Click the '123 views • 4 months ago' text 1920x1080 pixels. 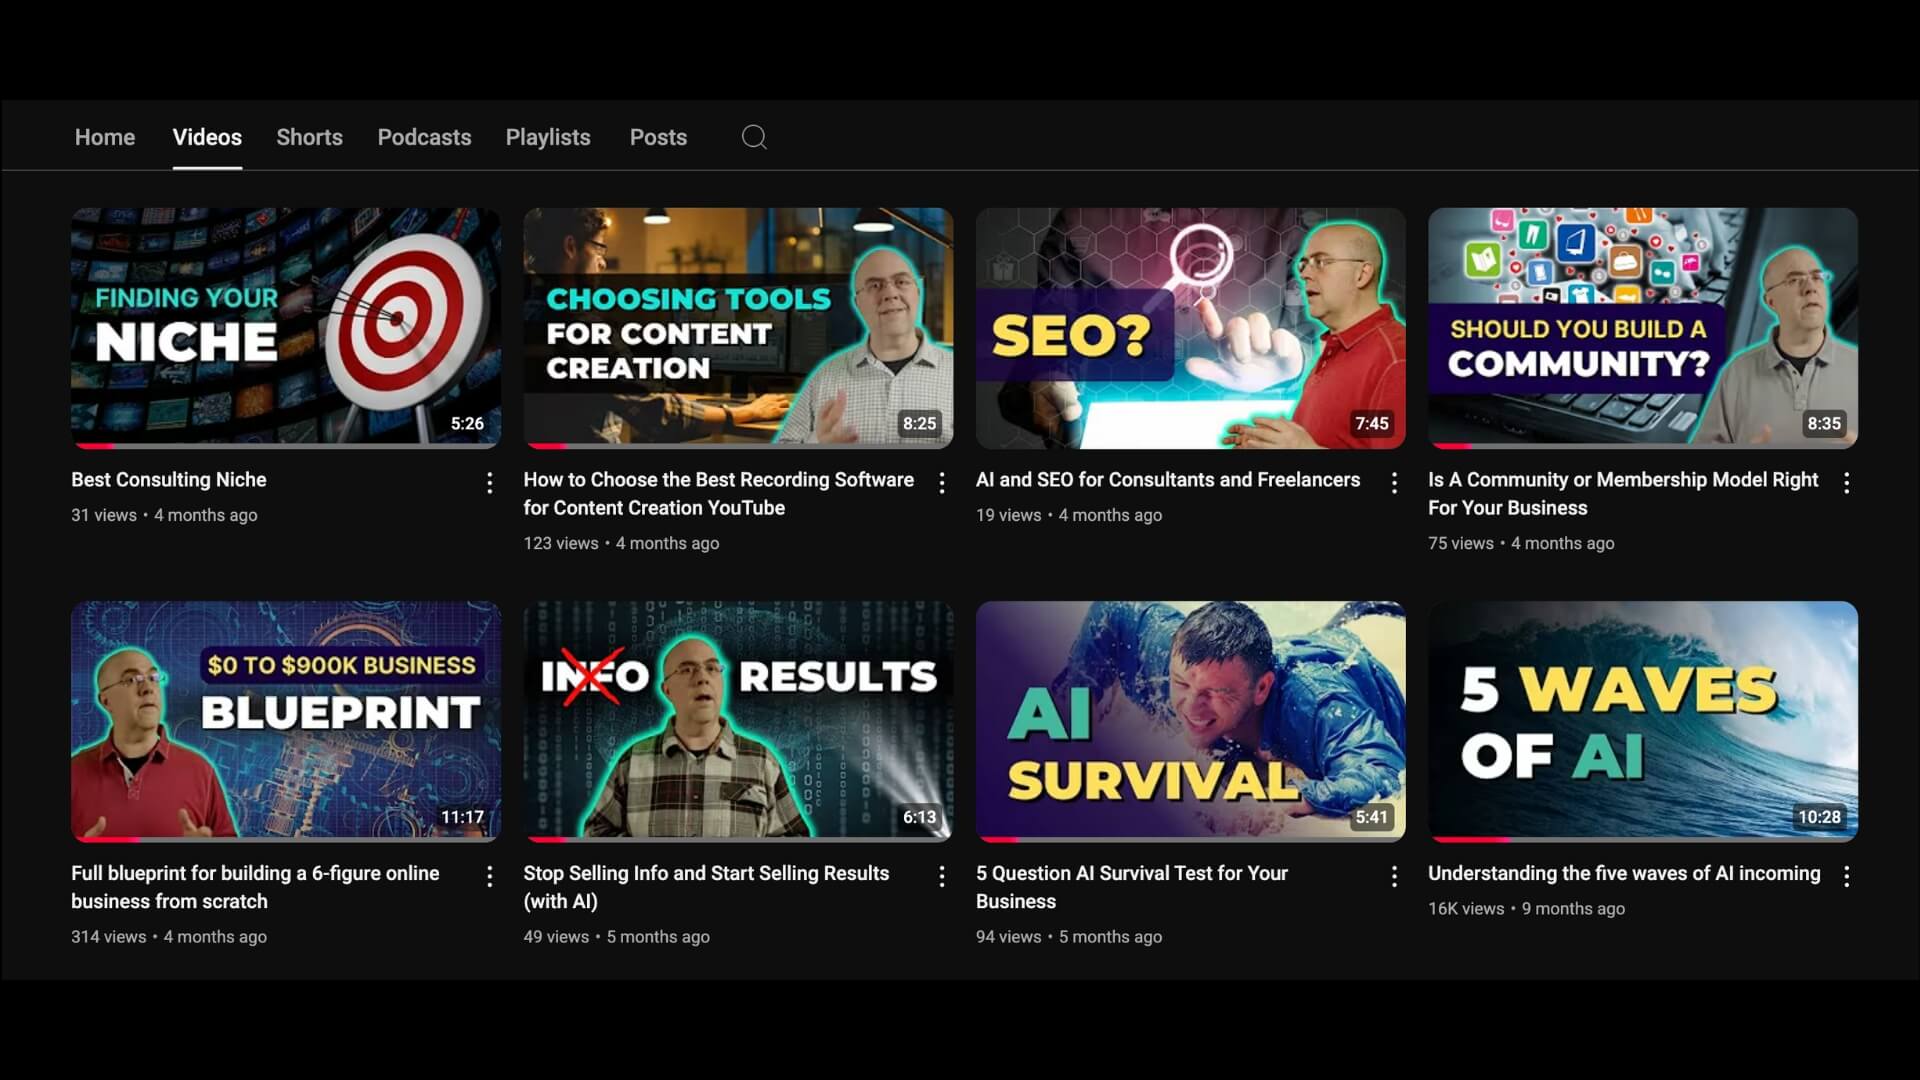point(621,543)
